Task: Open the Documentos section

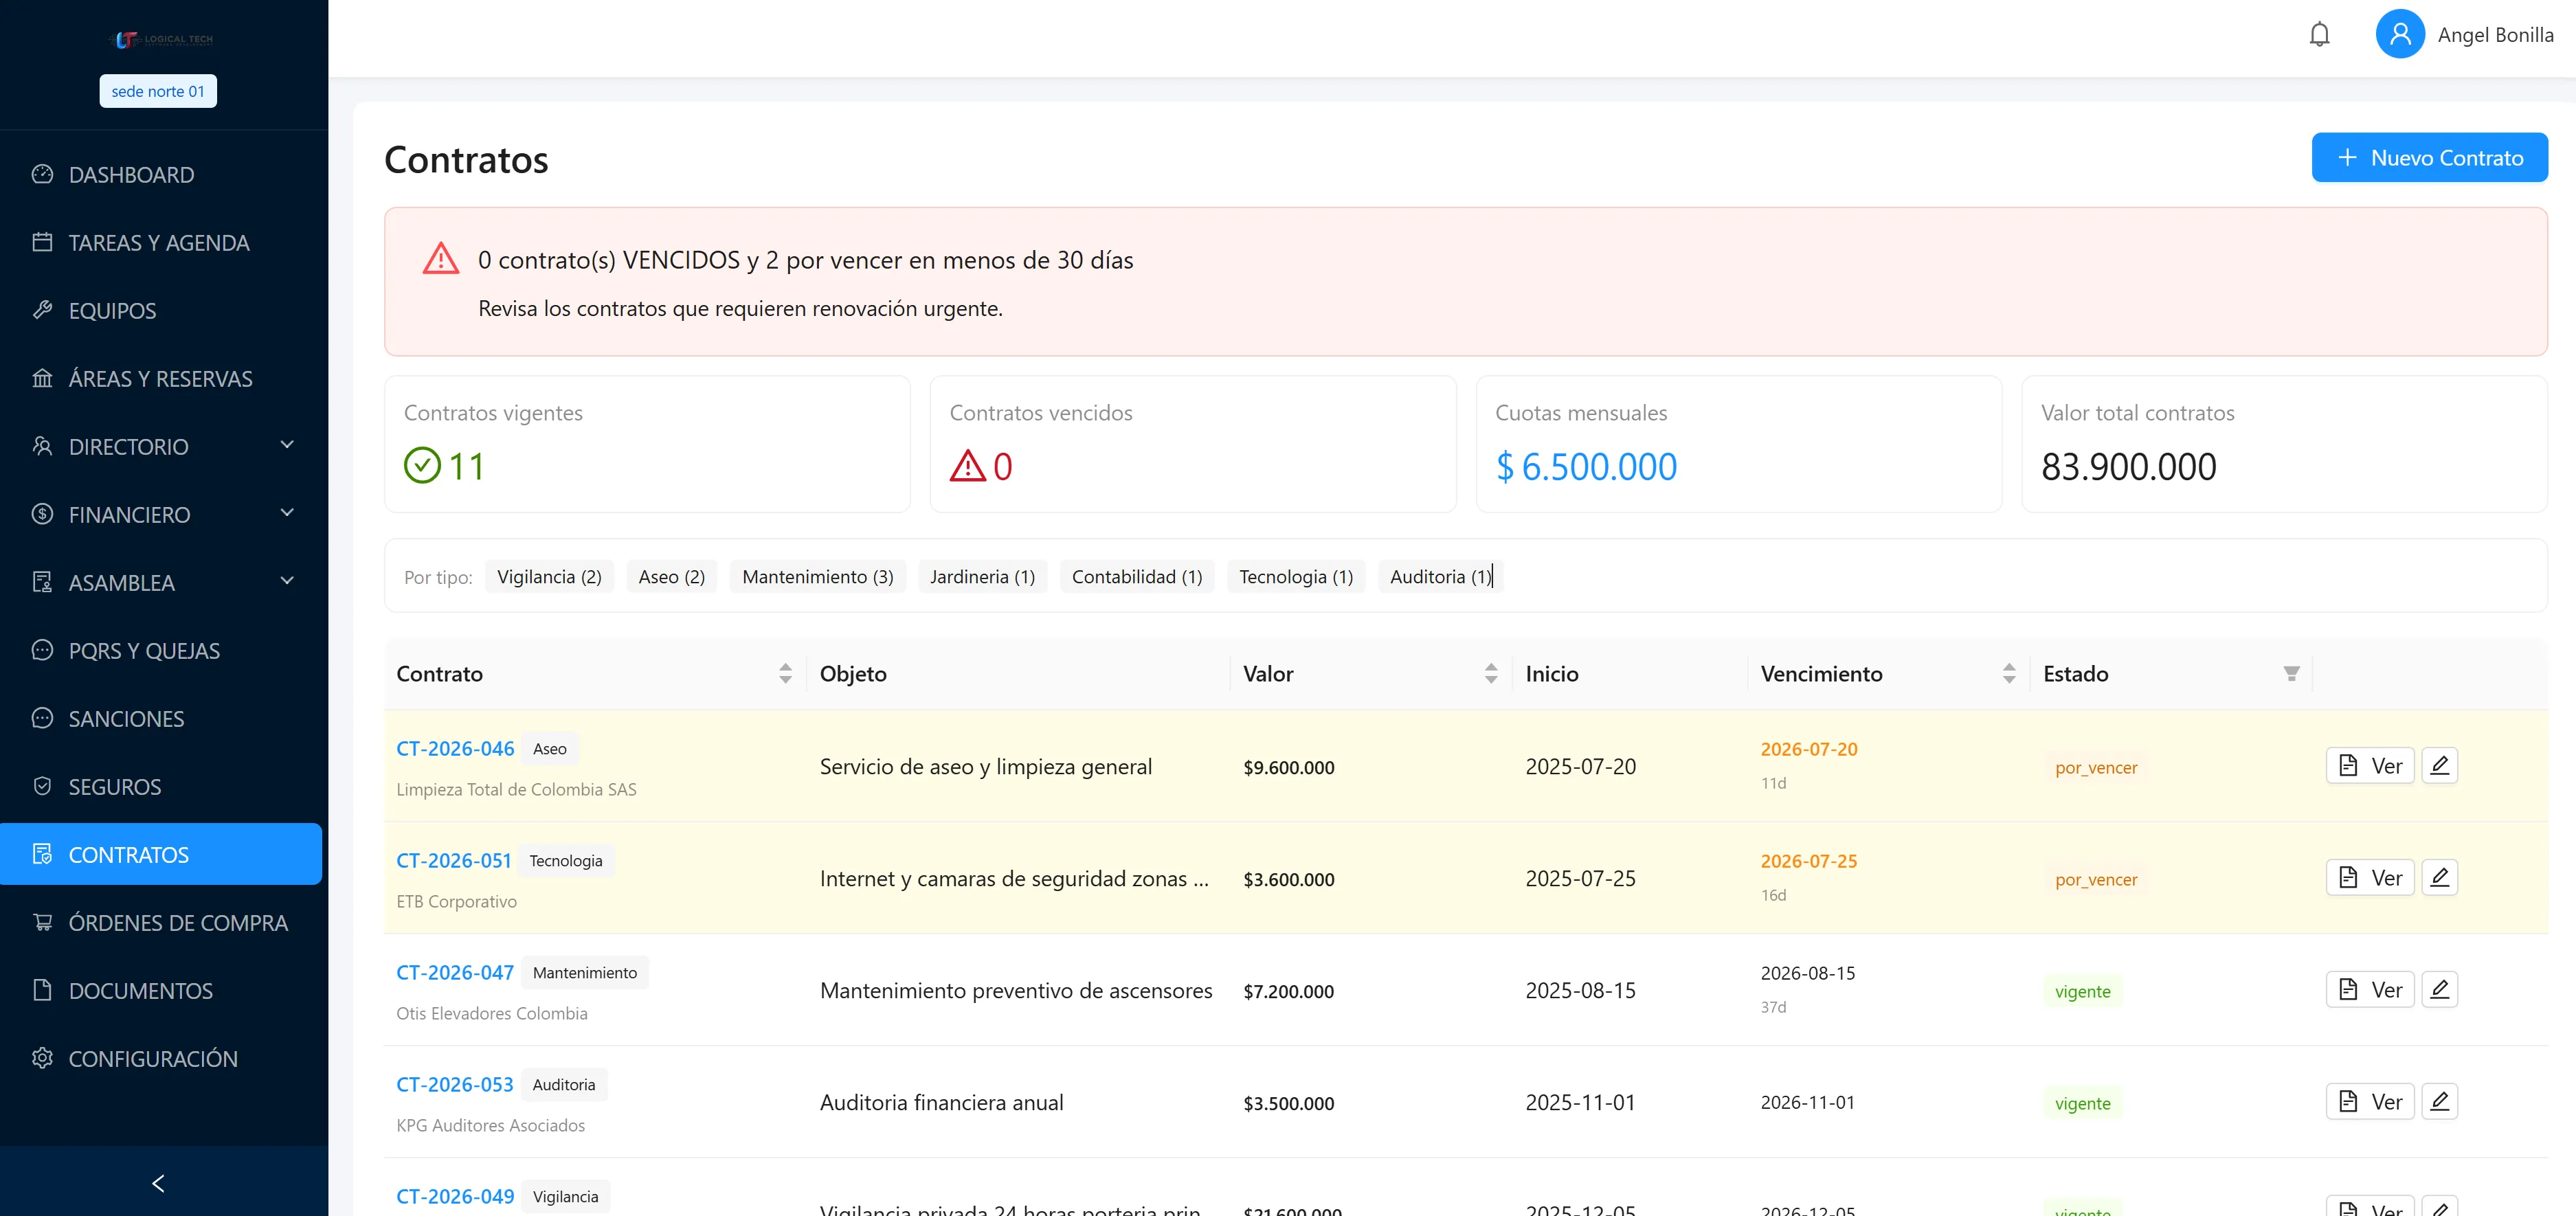Action: tap(161, 991)
